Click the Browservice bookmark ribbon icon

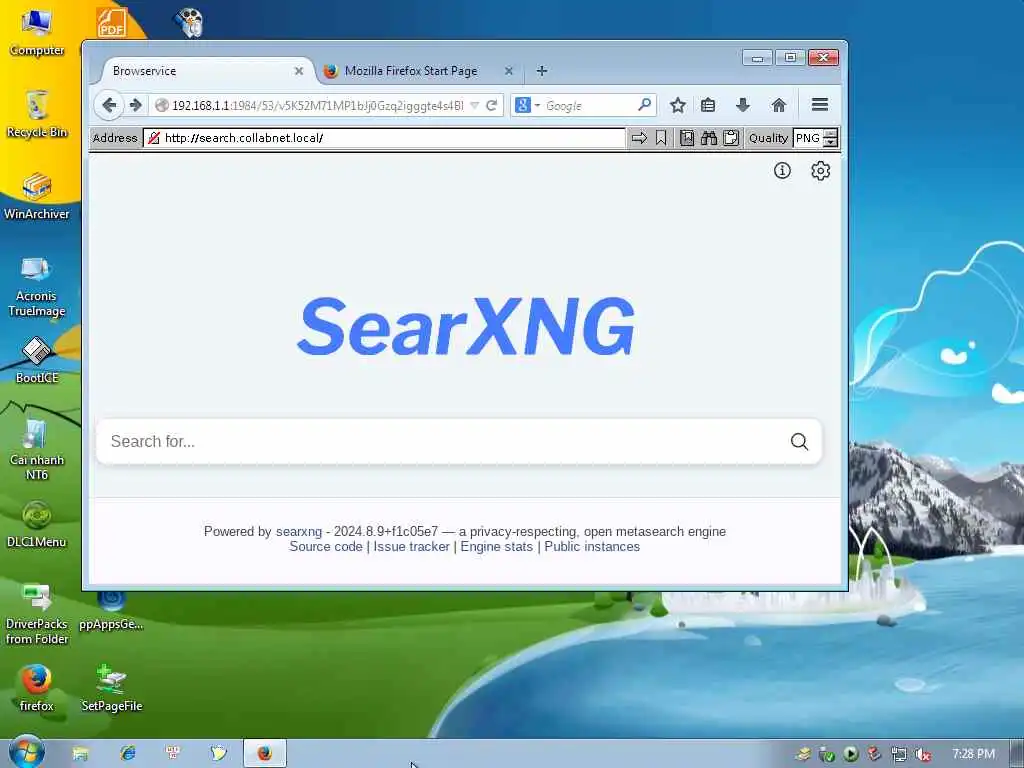pyautogui.click(x=661, y=138)
